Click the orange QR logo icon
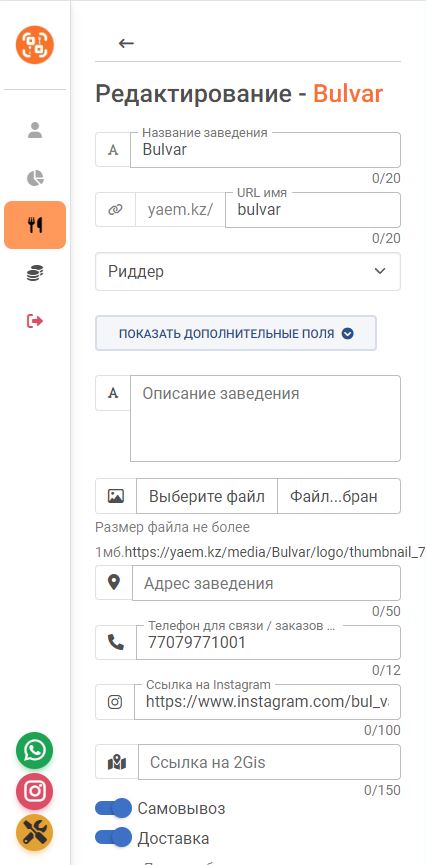This screenshot has width=426, height=865. pyautogui.click(x=35, y=45)
